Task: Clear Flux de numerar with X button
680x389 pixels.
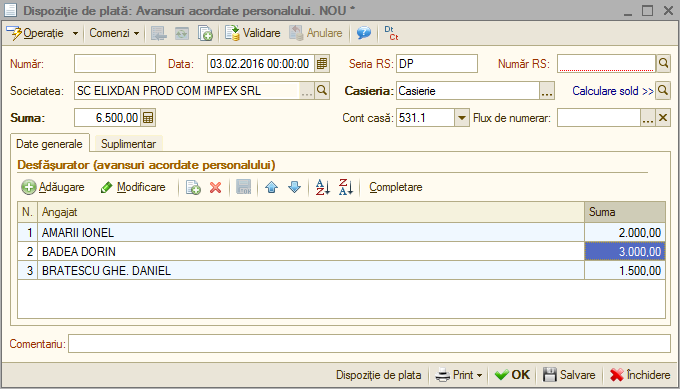Action: coord(663,118)
